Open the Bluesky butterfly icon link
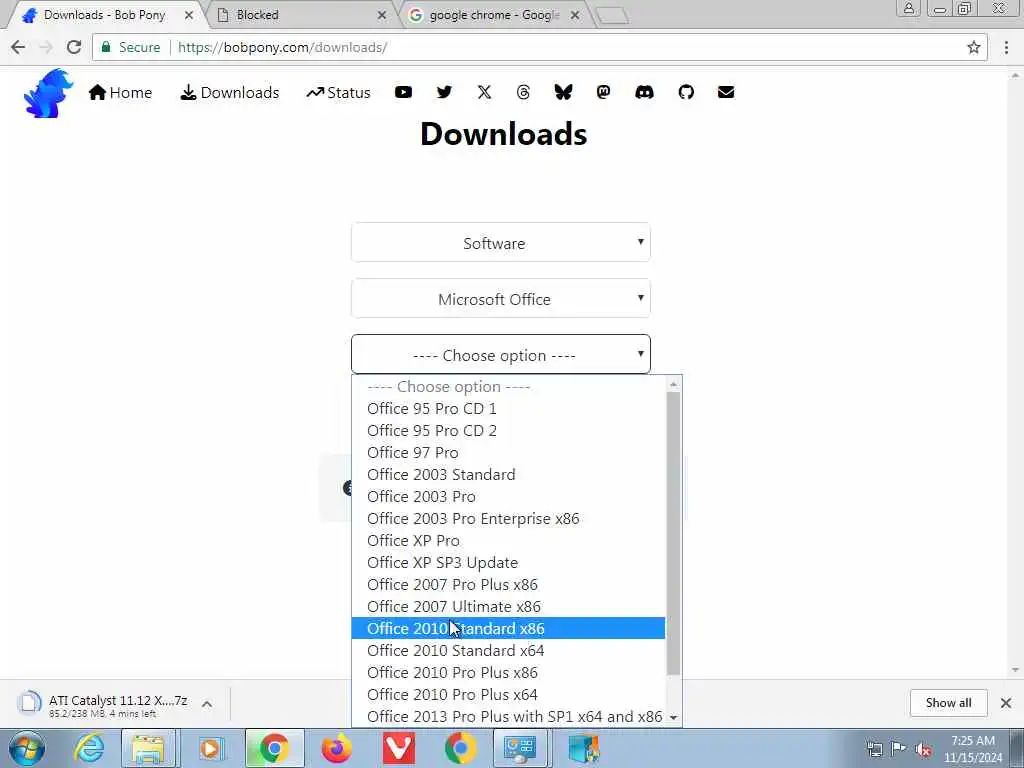 point(563,92)
